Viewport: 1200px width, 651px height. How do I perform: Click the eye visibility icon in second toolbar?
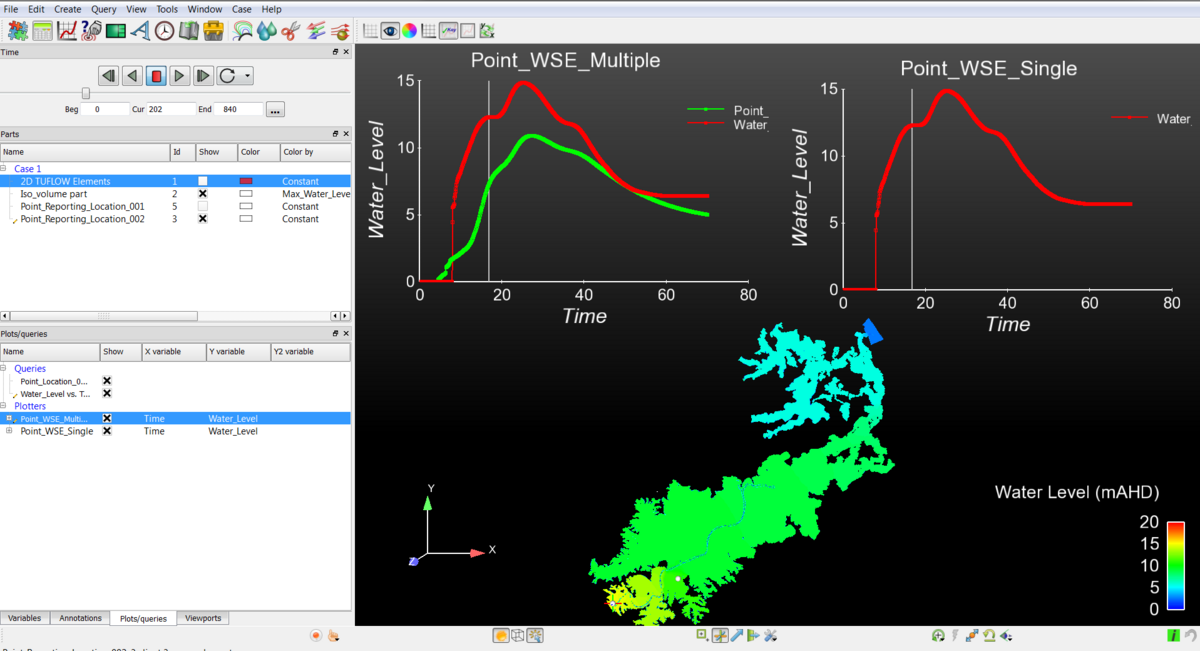[390, 30]
